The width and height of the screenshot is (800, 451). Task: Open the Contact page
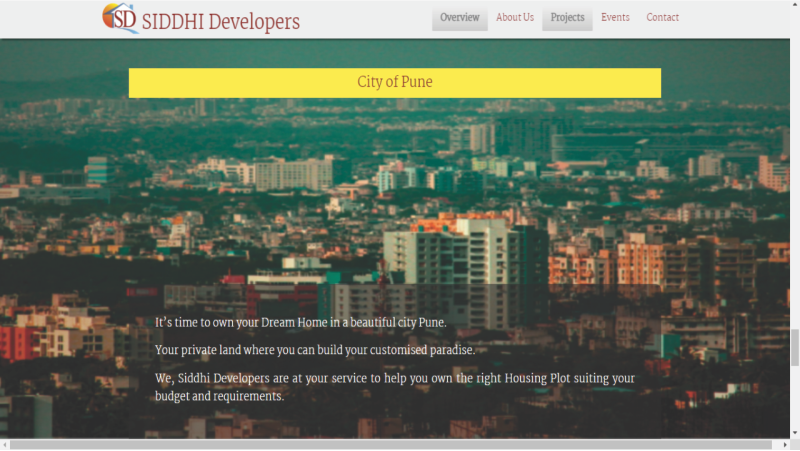click(x=662, y=17)
